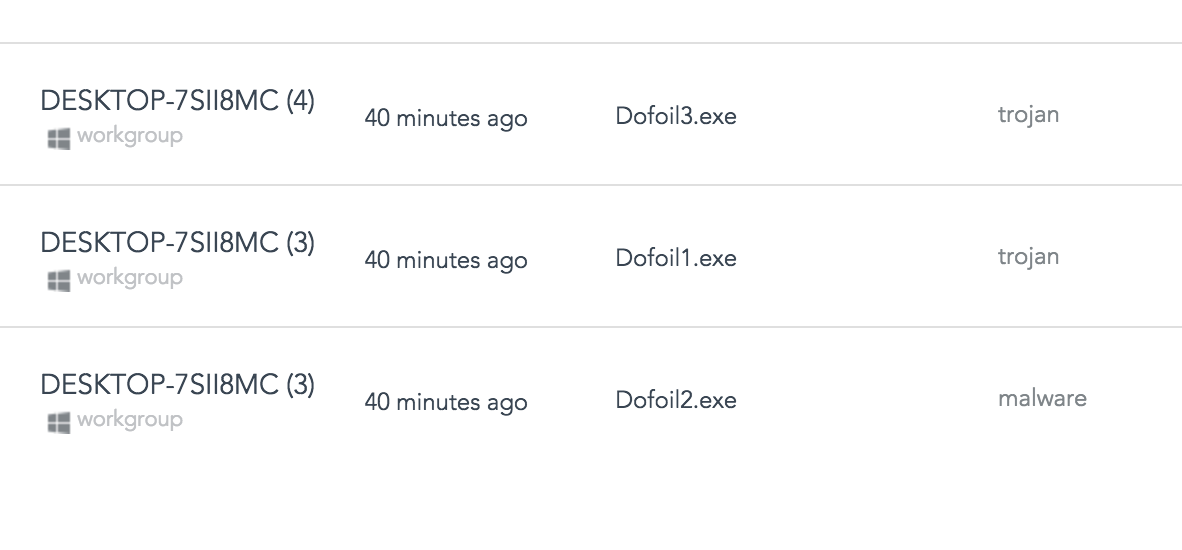Click the Windows icon in the Dofoil1.exe row

pyautogui.click(x=58, y=280)
